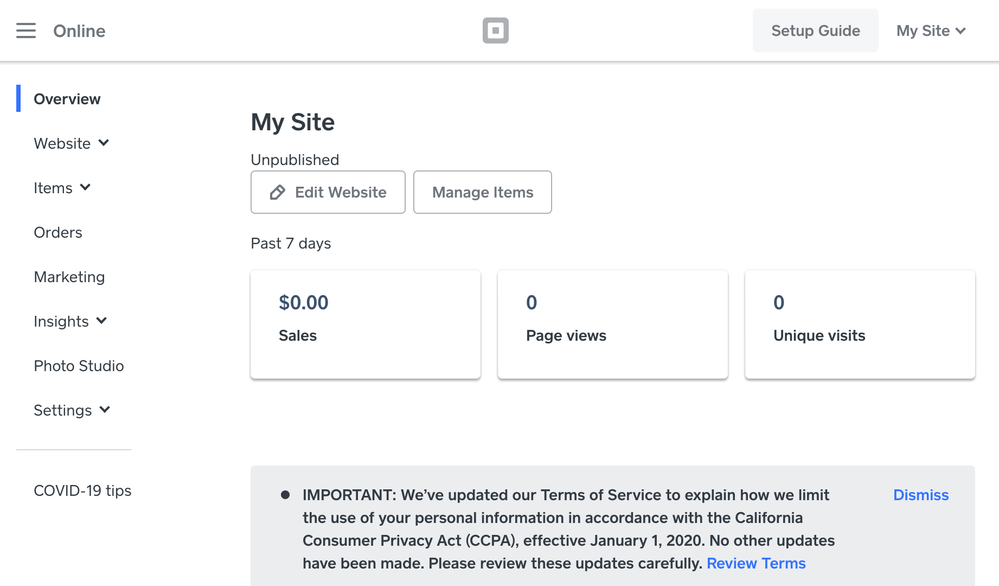Open the Review Terms link
This screenshot has width=999, height=586.
coord(755,563)
